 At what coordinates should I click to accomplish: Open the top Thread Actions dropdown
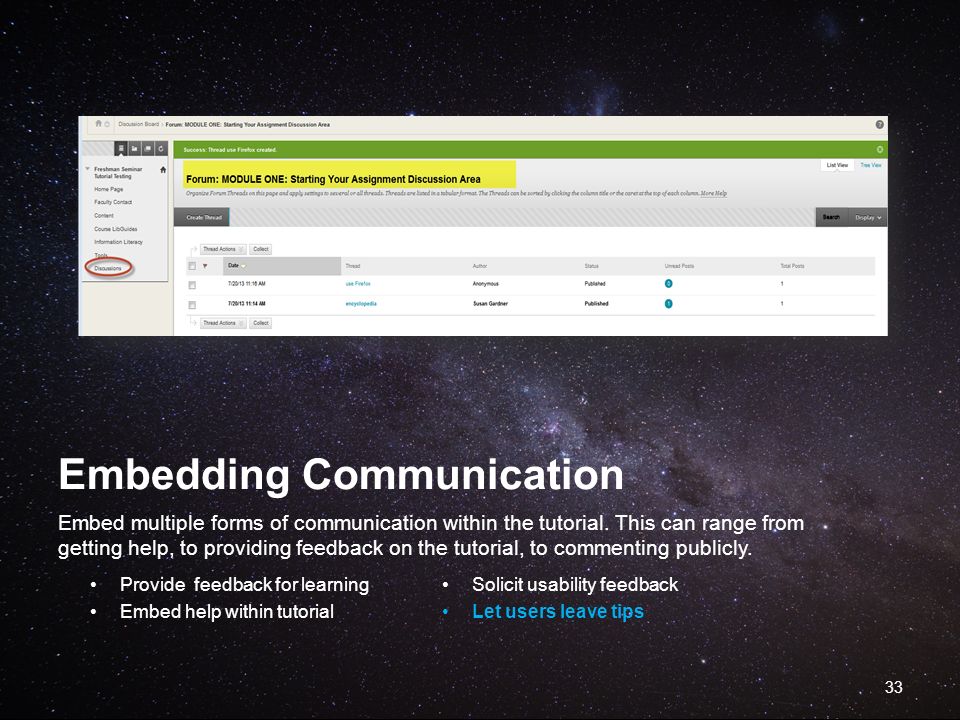223,249
